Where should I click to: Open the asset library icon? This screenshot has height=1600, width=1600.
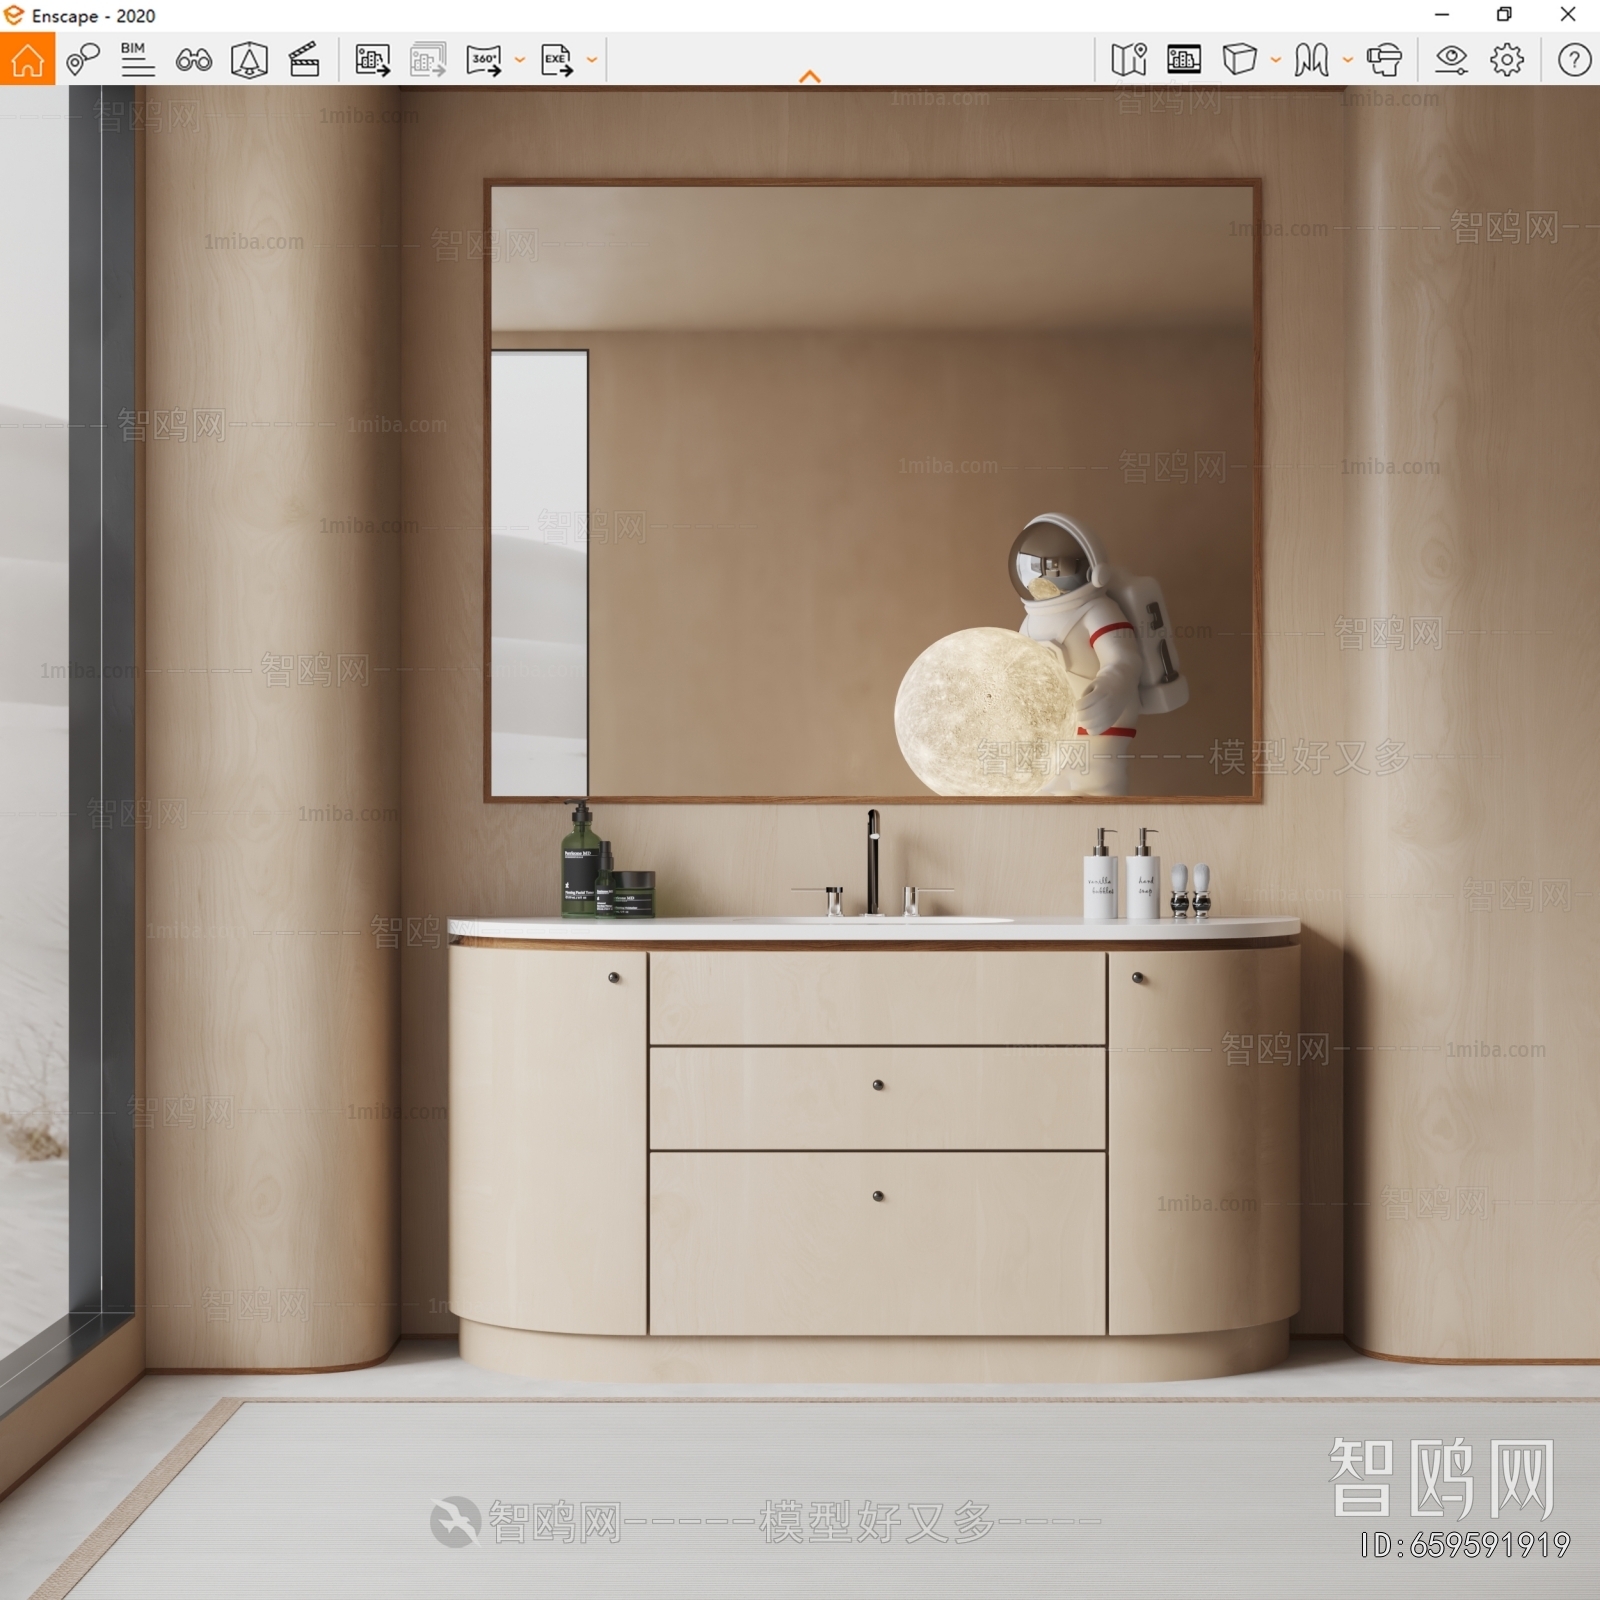pyautogui.click(x=1184, y=60)
